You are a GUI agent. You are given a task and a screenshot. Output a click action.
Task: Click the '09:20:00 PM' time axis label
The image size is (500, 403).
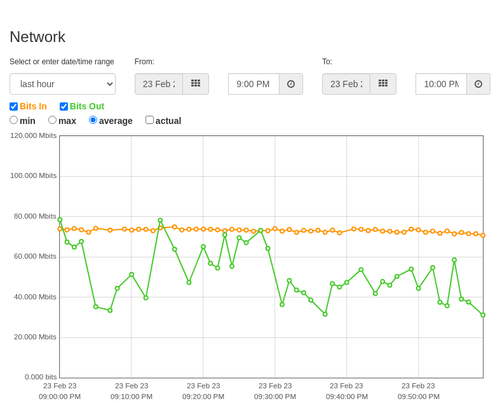coord(203,397)
